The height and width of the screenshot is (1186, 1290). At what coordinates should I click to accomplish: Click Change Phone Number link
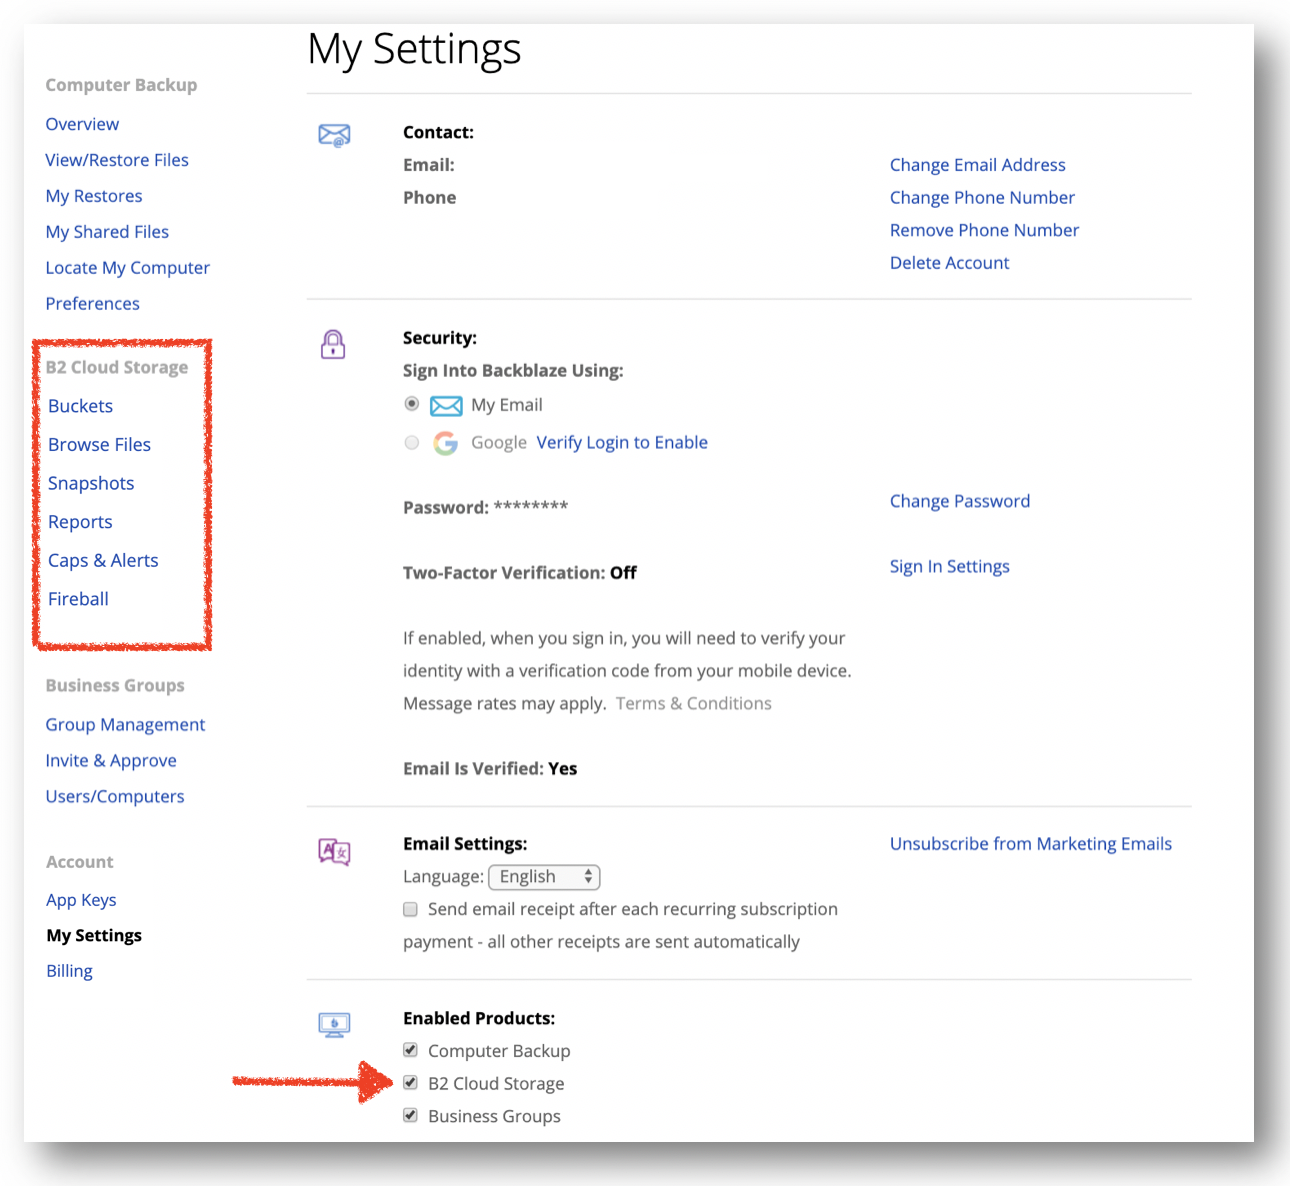pyautogui.click(x=982, y=198)
